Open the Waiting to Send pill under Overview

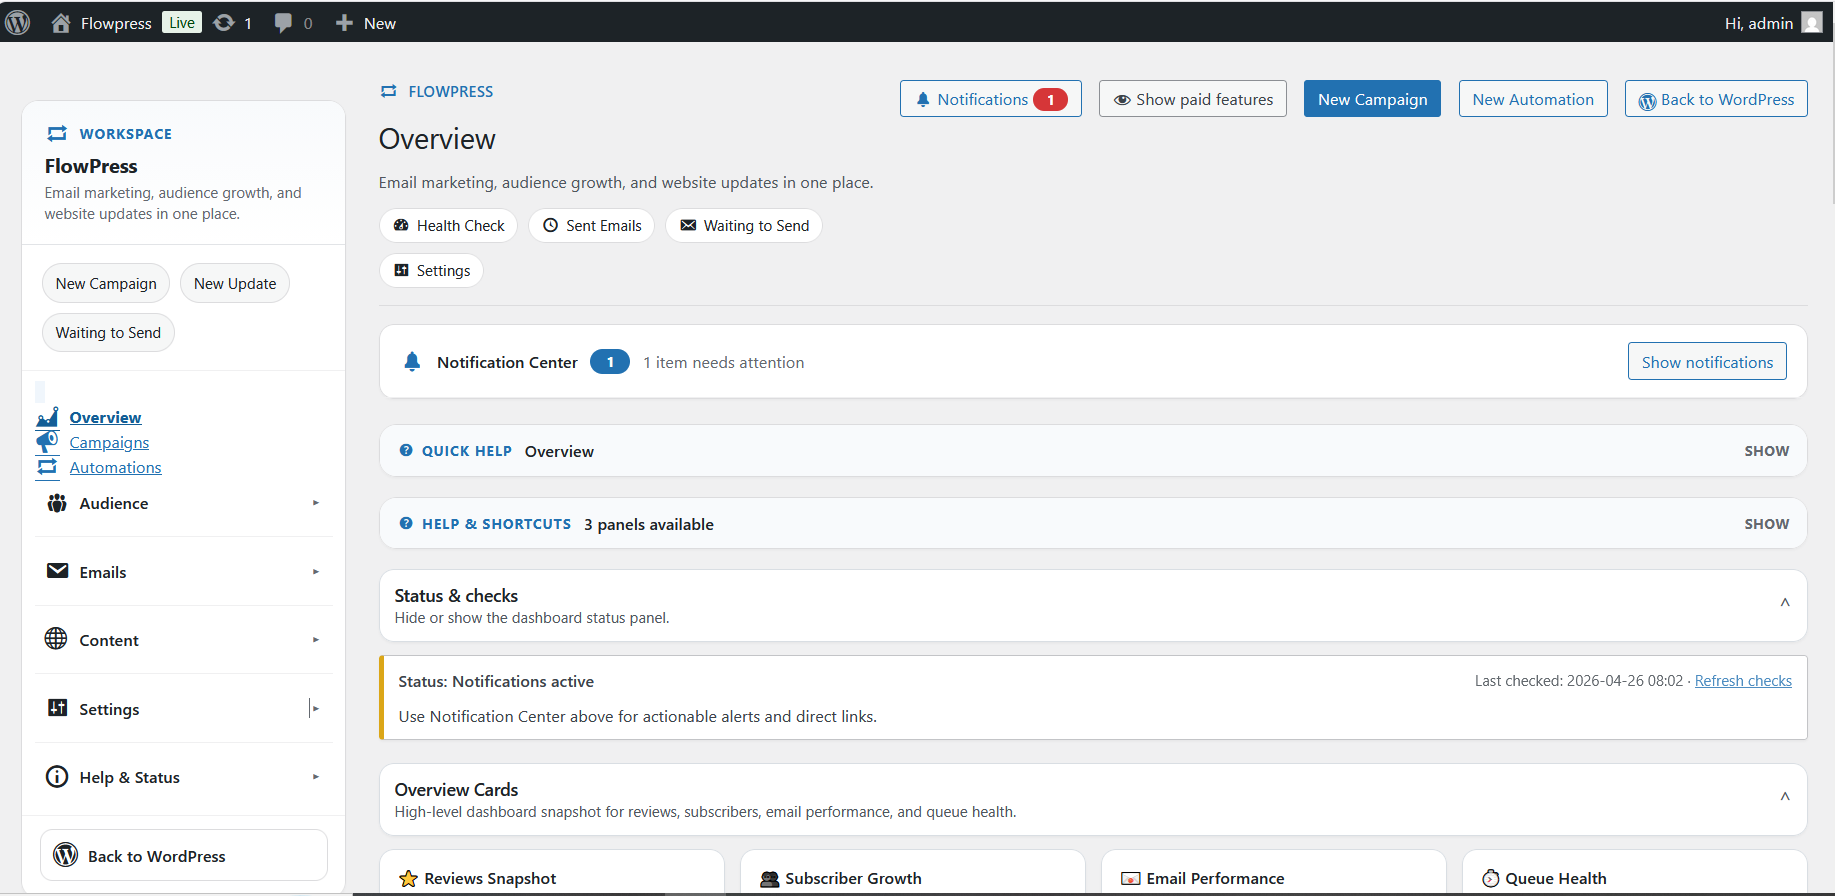(x=743, y=226)
